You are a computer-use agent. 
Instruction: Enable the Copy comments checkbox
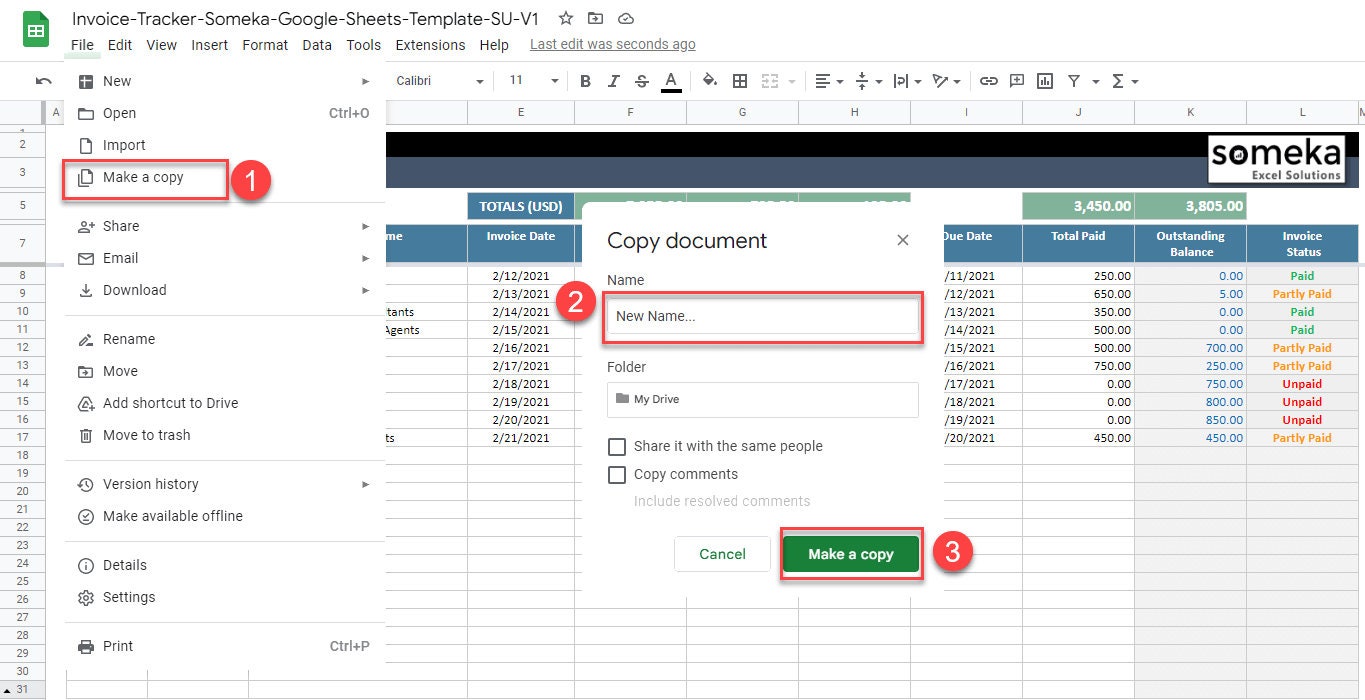point(617,475)
